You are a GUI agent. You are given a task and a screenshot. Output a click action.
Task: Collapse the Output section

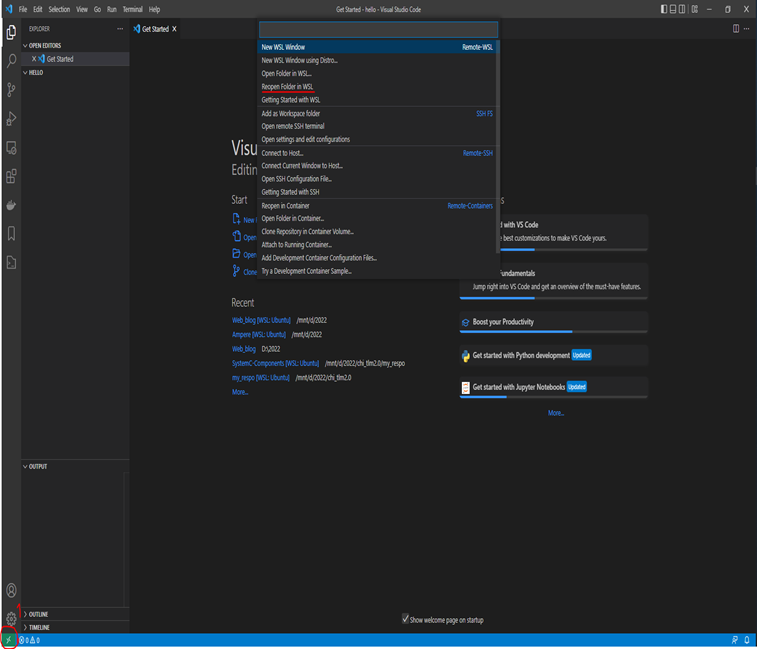pos(36,466)
